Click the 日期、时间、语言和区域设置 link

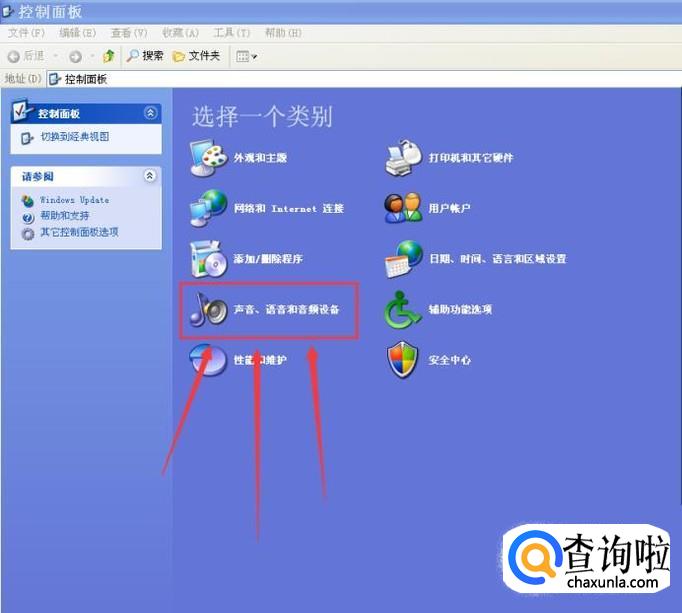pyautogui.click(x=497, y=259)
